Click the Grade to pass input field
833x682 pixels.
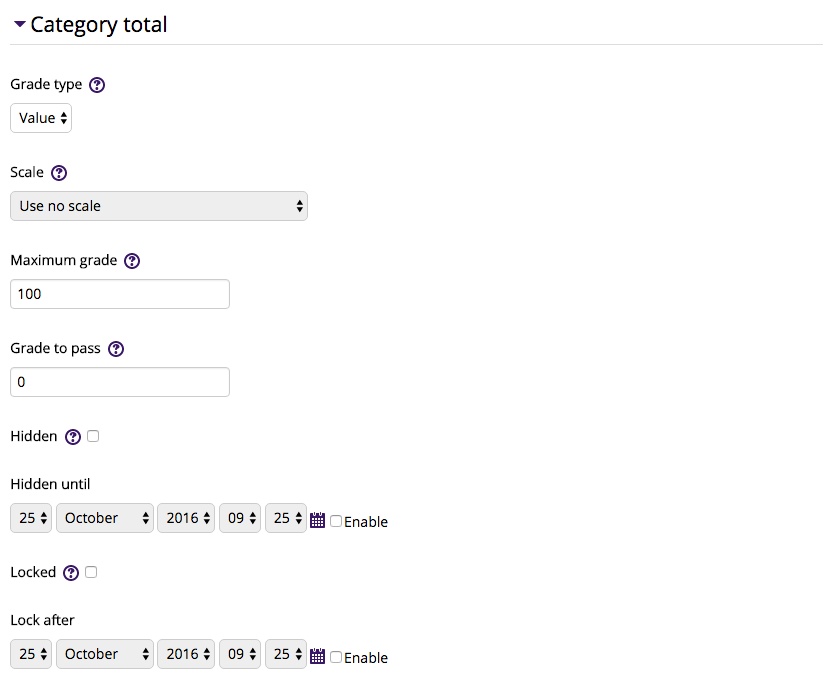point(120,382)
